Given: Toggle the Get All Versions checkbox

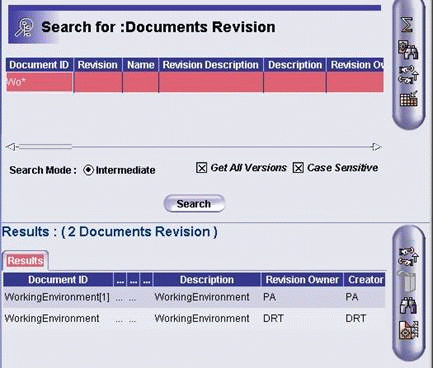Looking at the screenshot, I should click(201, 168).
